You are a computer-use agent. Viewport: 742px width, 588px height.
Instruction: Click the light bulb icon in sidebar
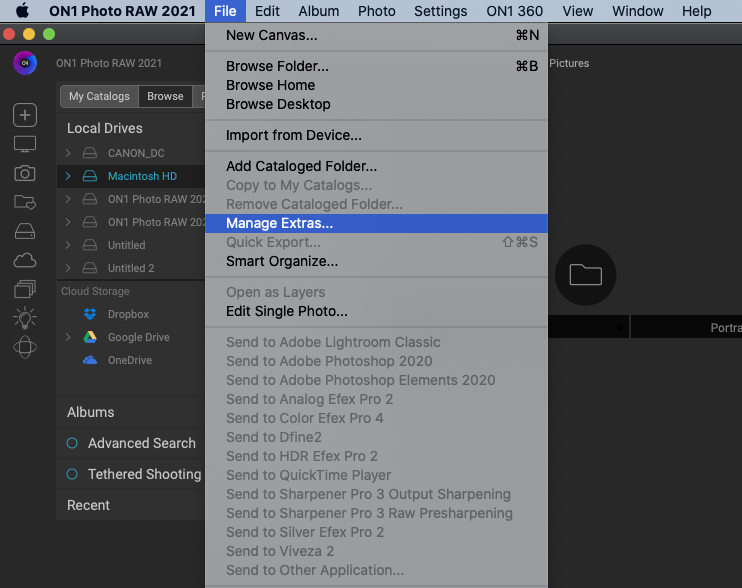click(25, 318)
